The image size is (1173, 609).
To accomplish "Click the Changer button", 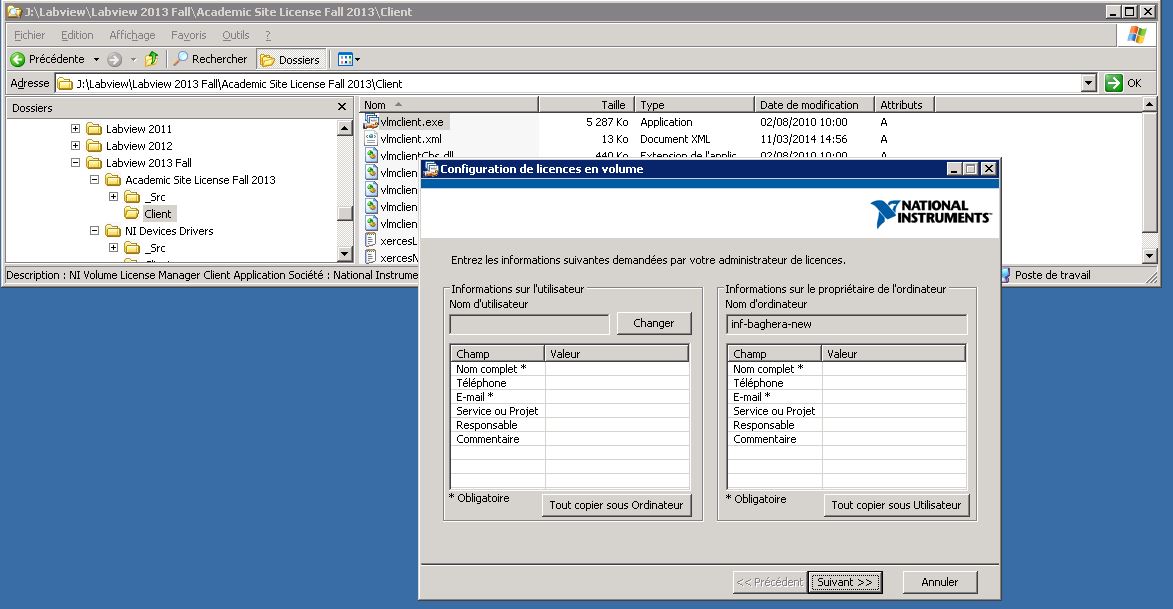I will coord(654,323).
